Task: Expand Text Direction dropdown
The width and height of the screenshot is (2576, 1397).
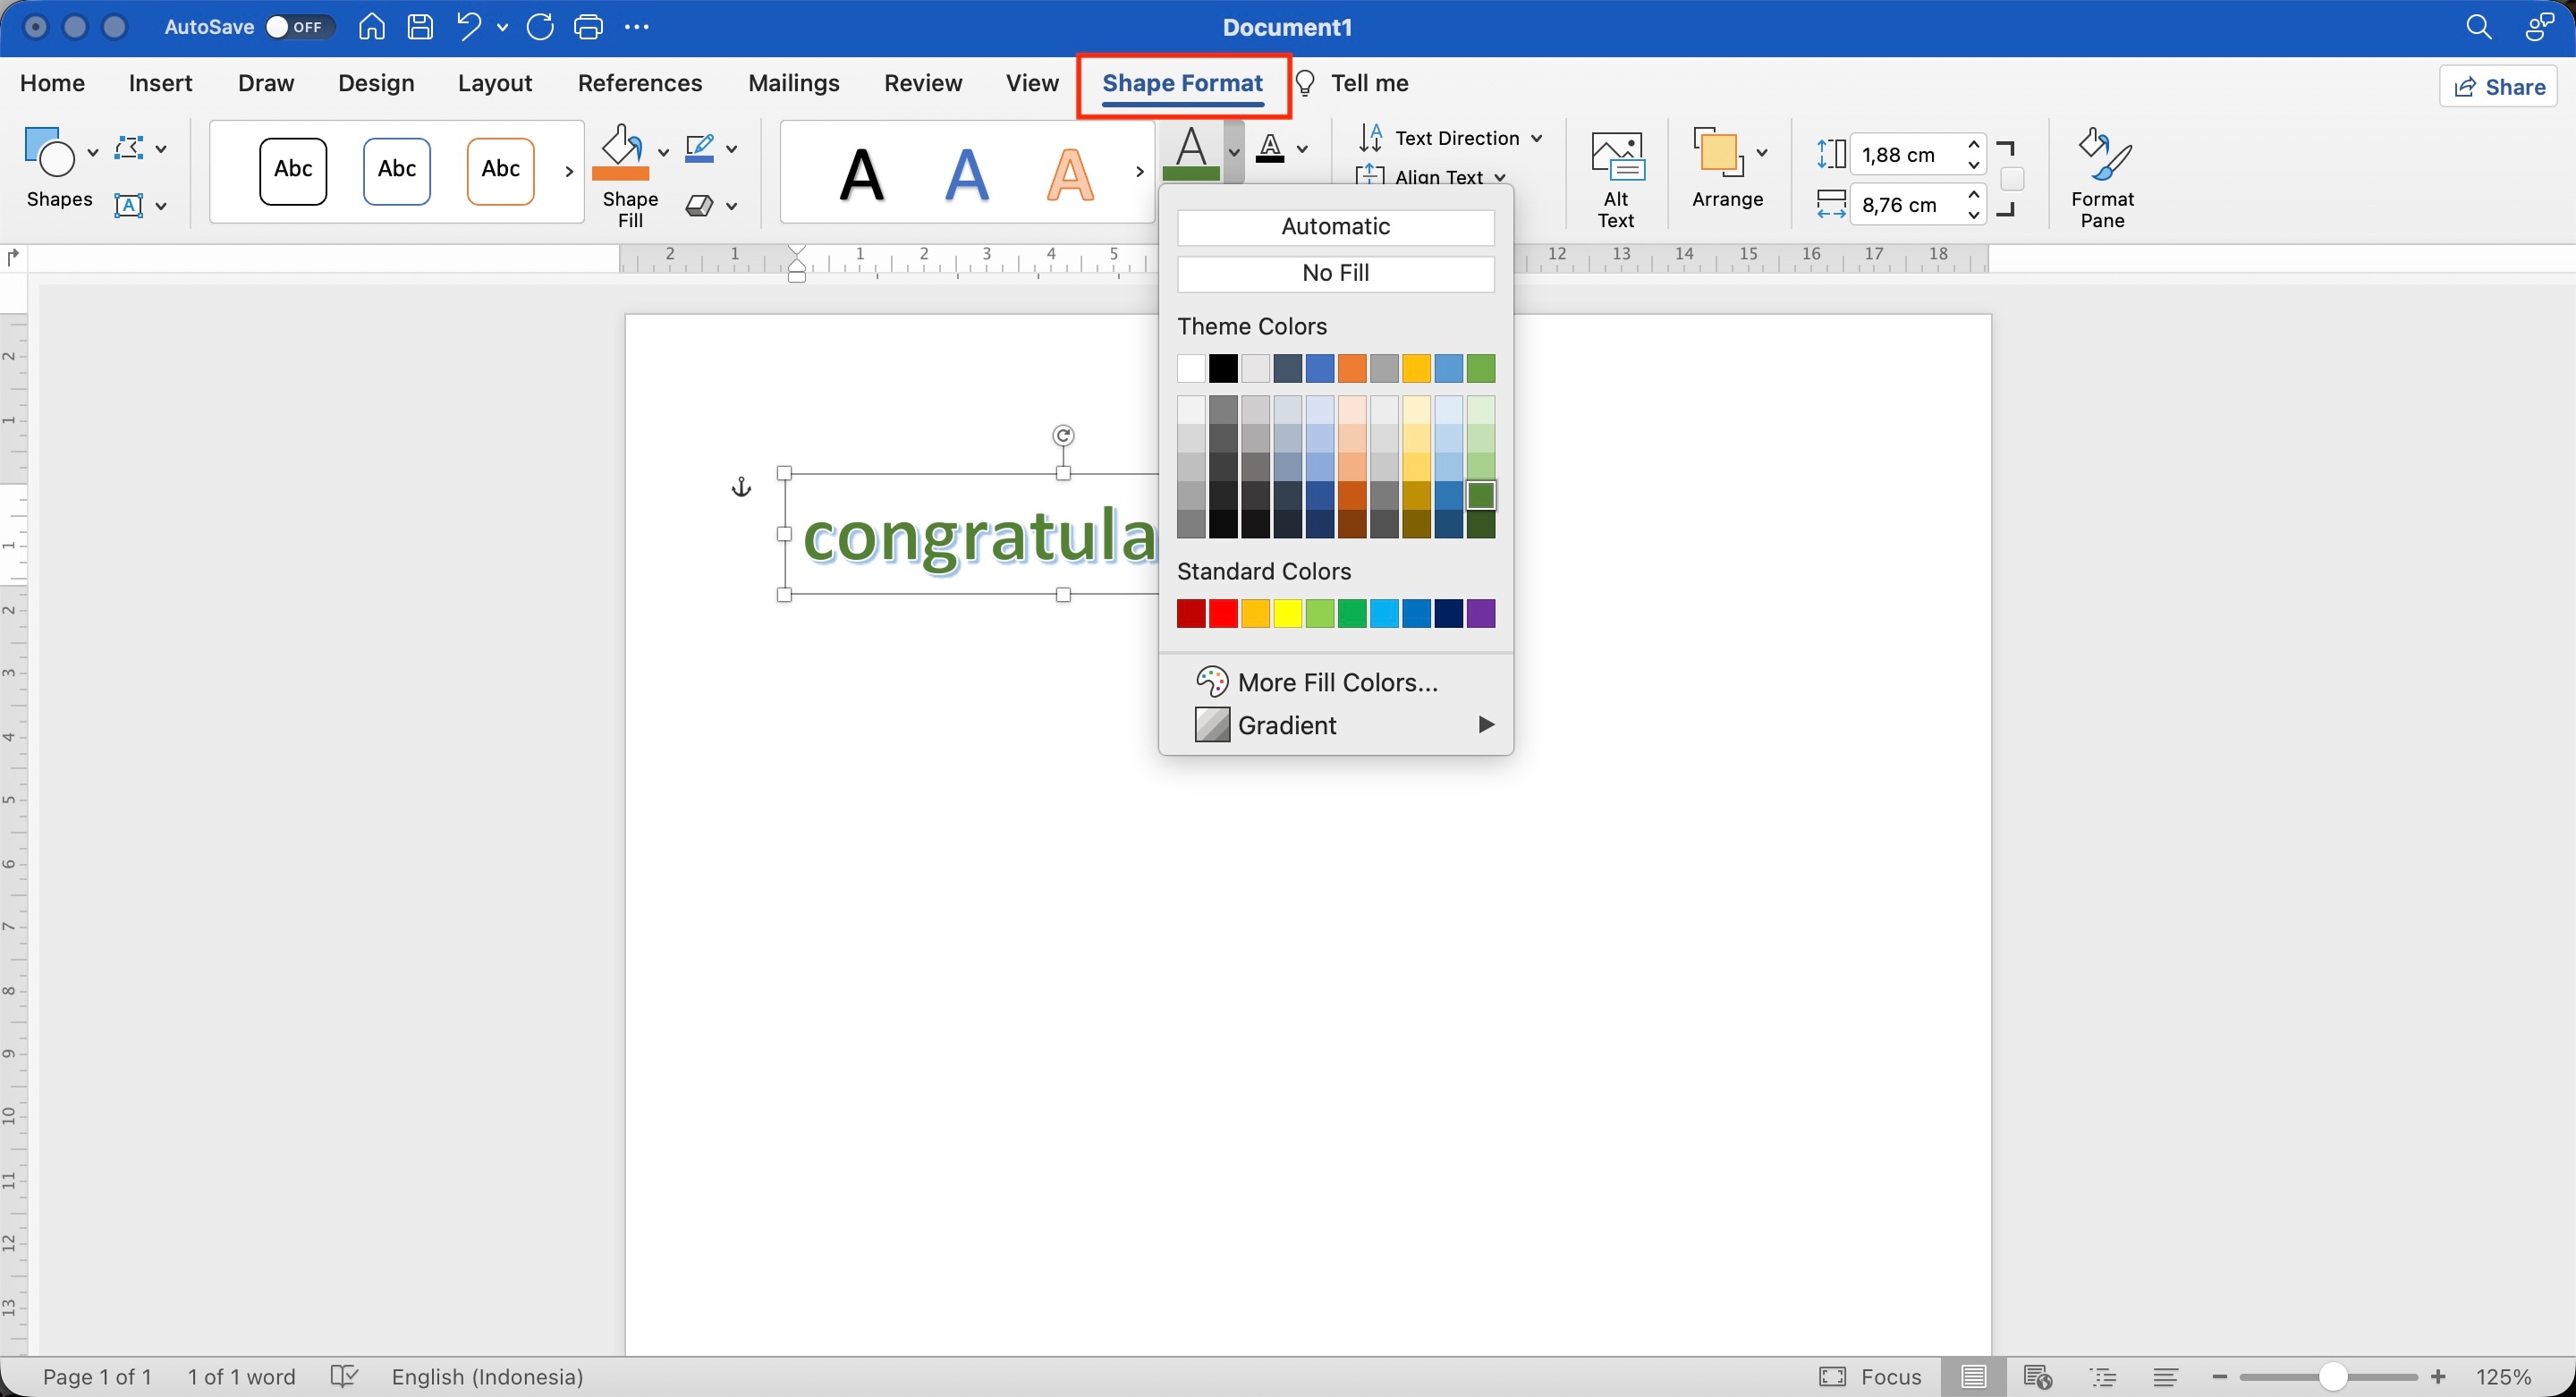Action: coord(1536,138)
